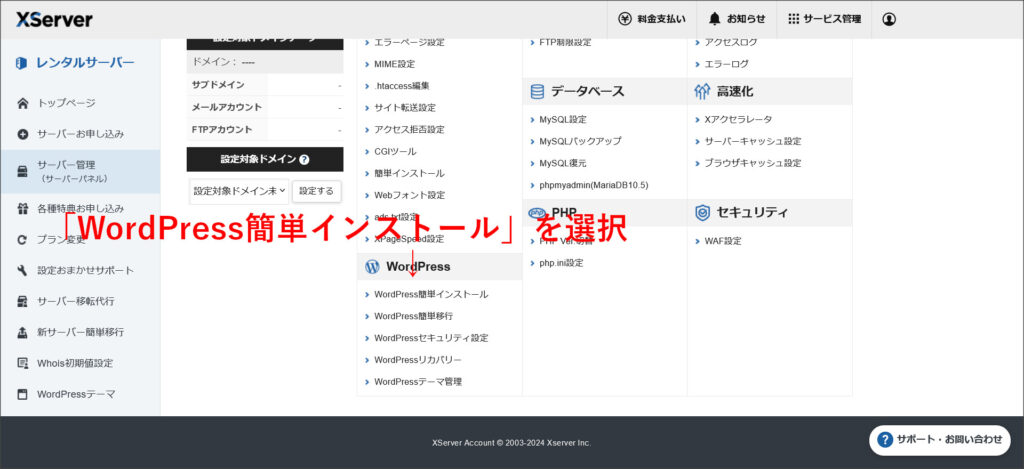
Task: Click FTPアカウント row label
Action: coord(222,129)
